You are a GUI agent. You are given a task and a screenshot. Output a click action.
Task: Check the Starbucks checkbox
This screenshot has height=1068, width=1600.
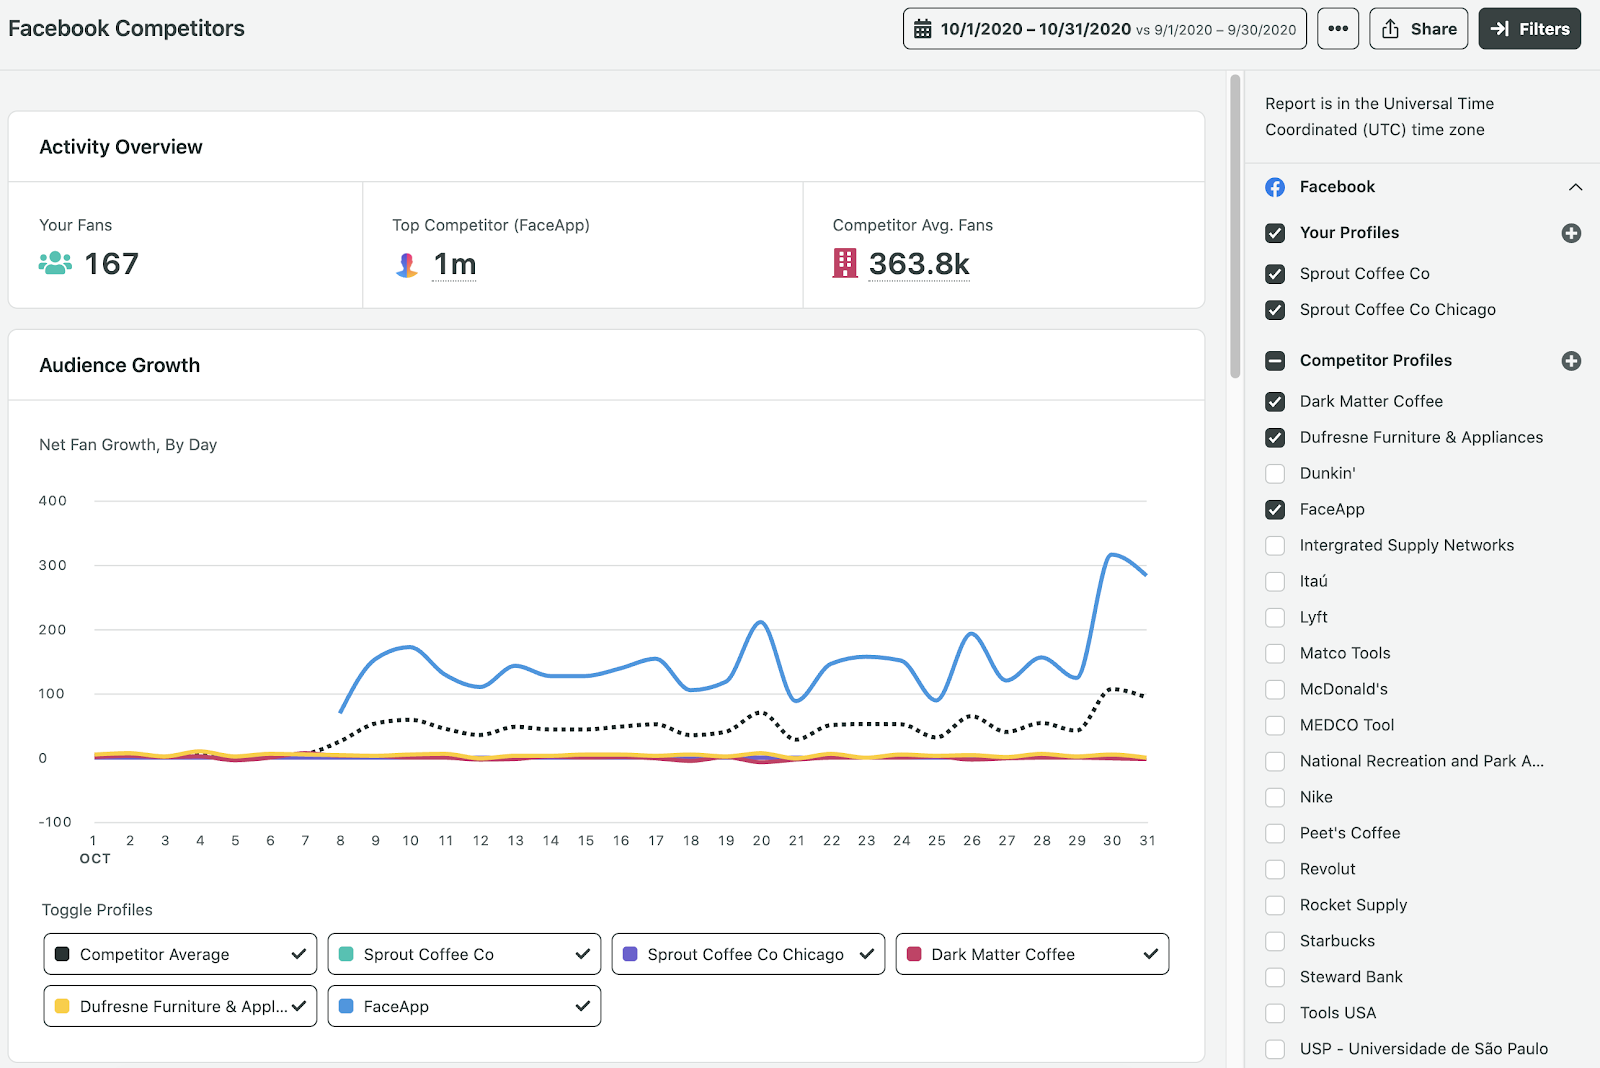(1275, 942)
